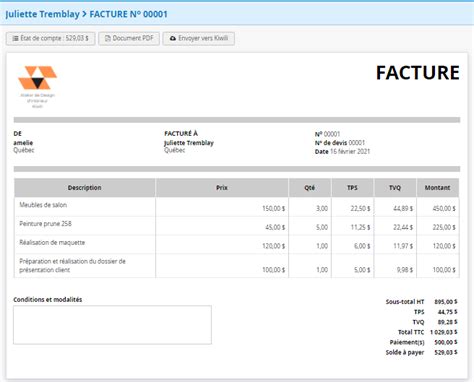Click the 44,89 $ TVQ cell

point(403,209)
